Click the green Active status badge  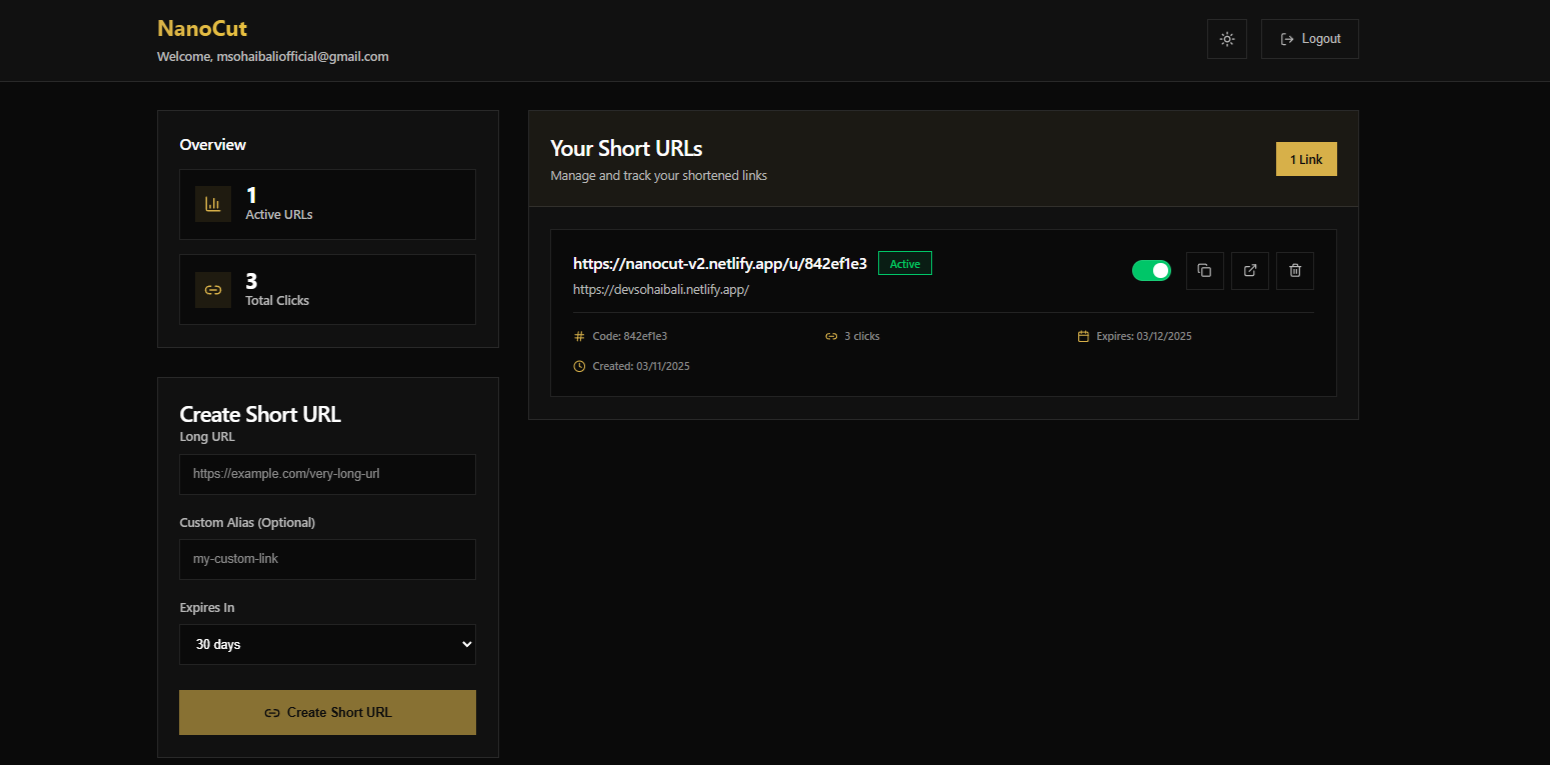point(905,264)
